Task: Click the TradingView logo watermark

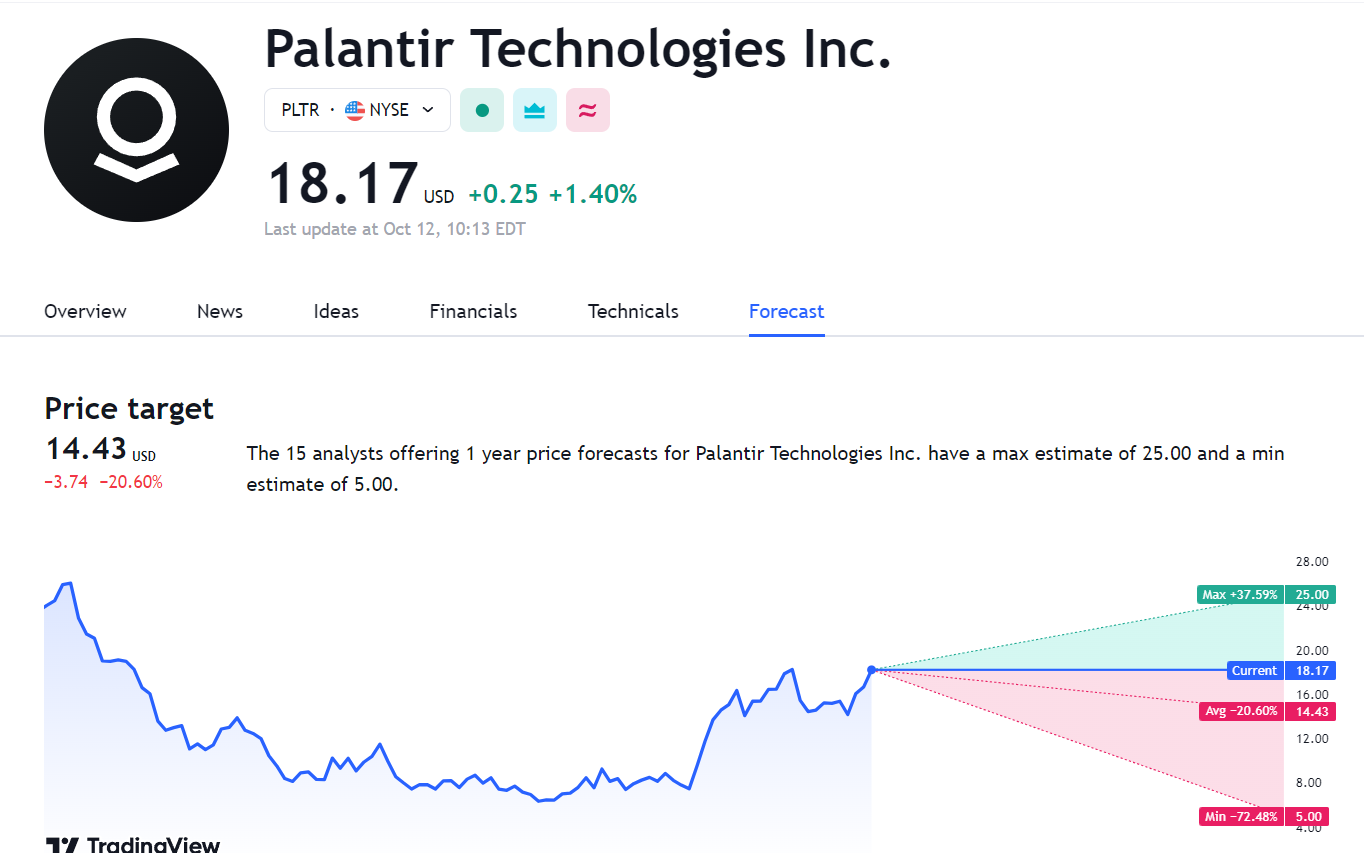Action: [134, 845]
